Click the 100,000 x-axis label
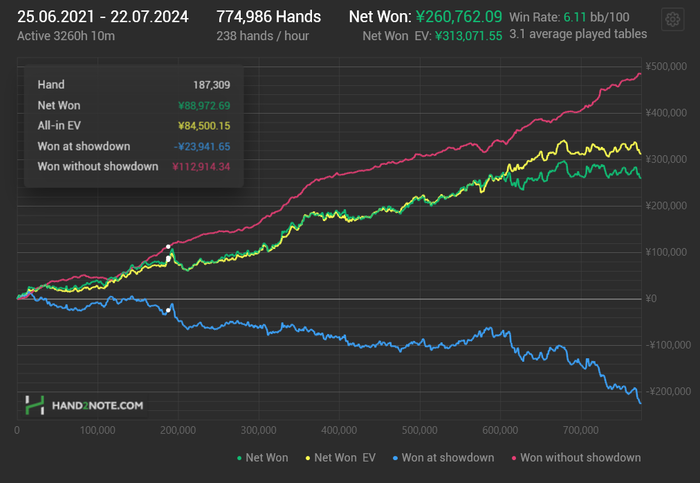 coord(97,430)
